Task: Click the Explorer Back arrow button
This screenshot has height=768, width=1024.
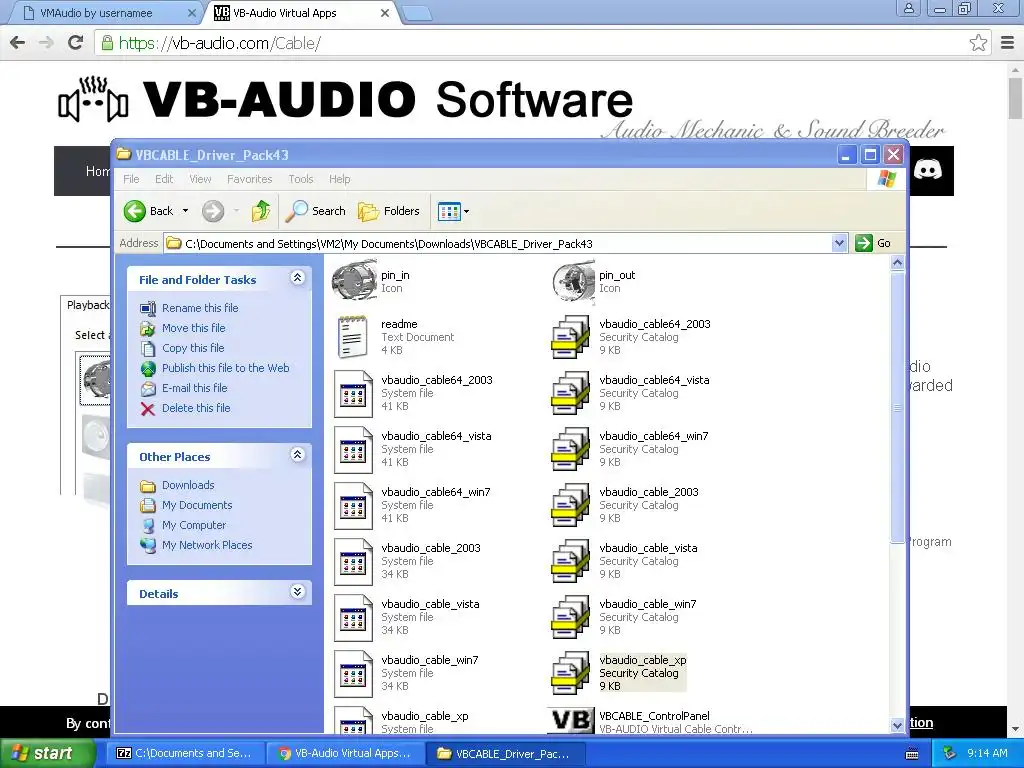Action: (x=150, y=211)
